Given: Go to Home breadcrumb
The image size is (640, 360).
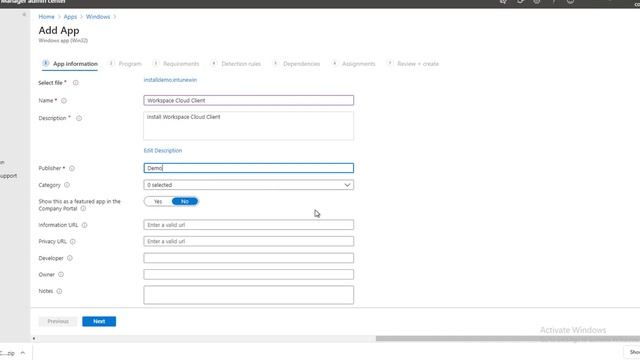Looking at the screenshot, I should click(47, 17).
